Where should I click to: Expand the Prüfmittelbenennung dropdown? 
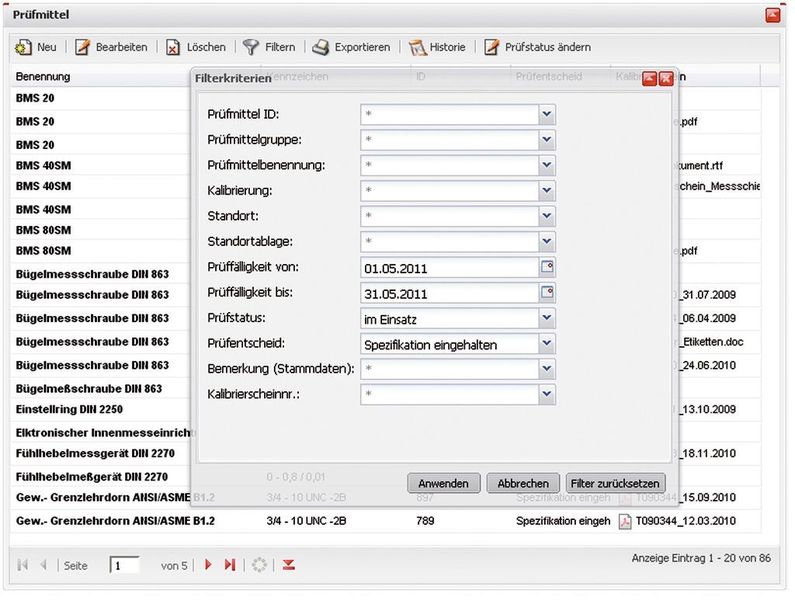(x=547, y=165)
